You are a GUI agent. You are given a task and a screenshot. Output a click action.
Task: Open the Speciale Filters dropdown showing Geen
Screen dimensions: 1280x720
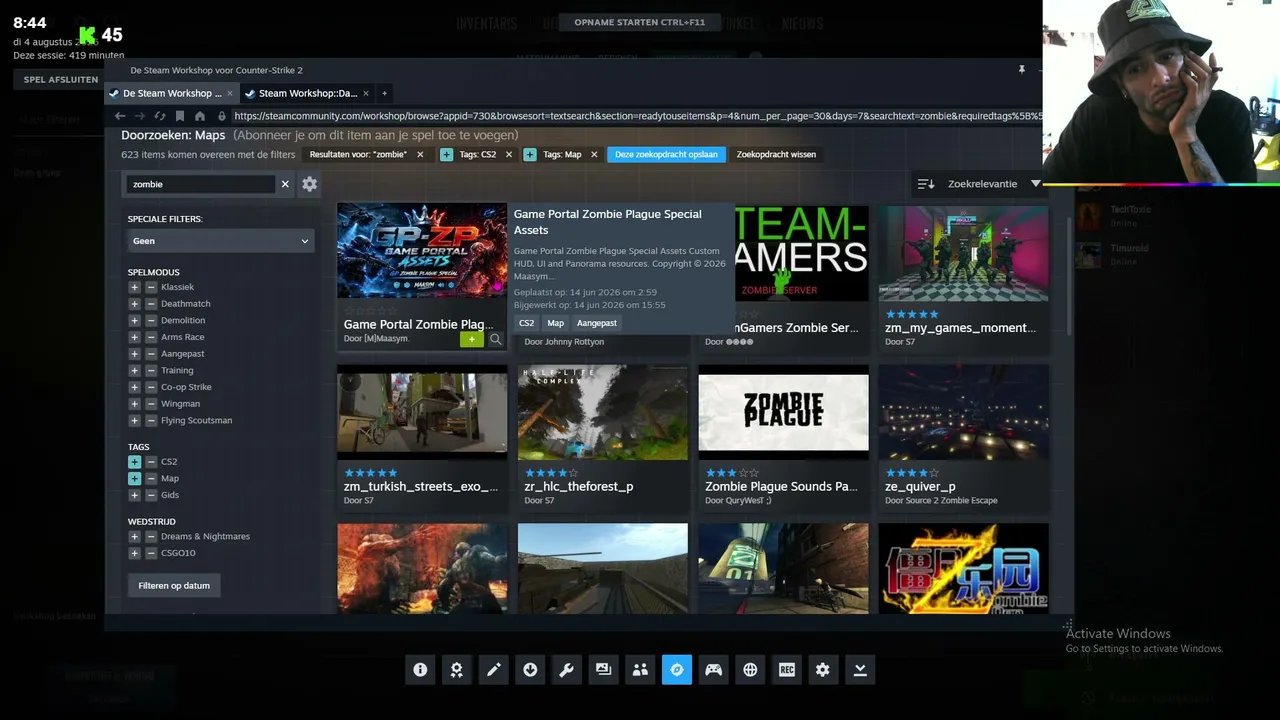click(x=220, y=241)
